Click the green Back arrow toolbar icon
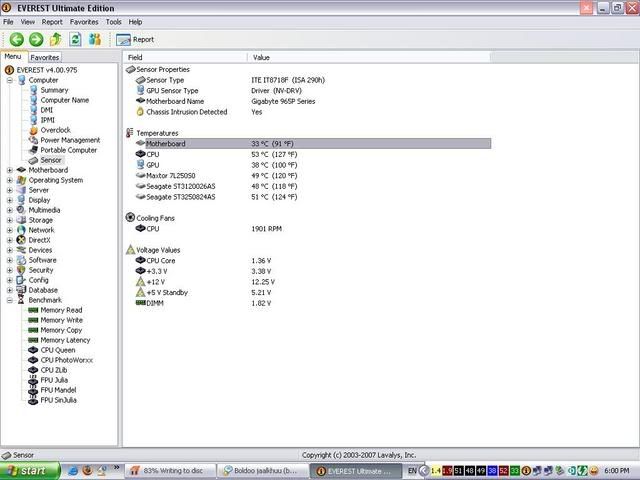 click(17, 40)
